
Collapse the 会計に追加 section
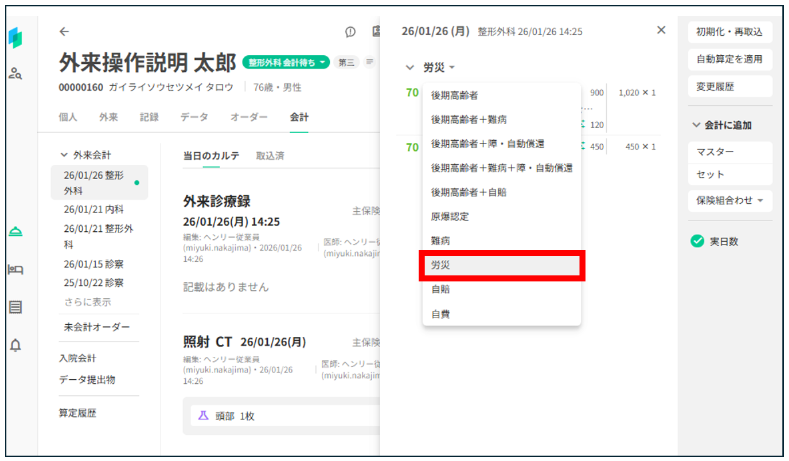click(696, 125)
